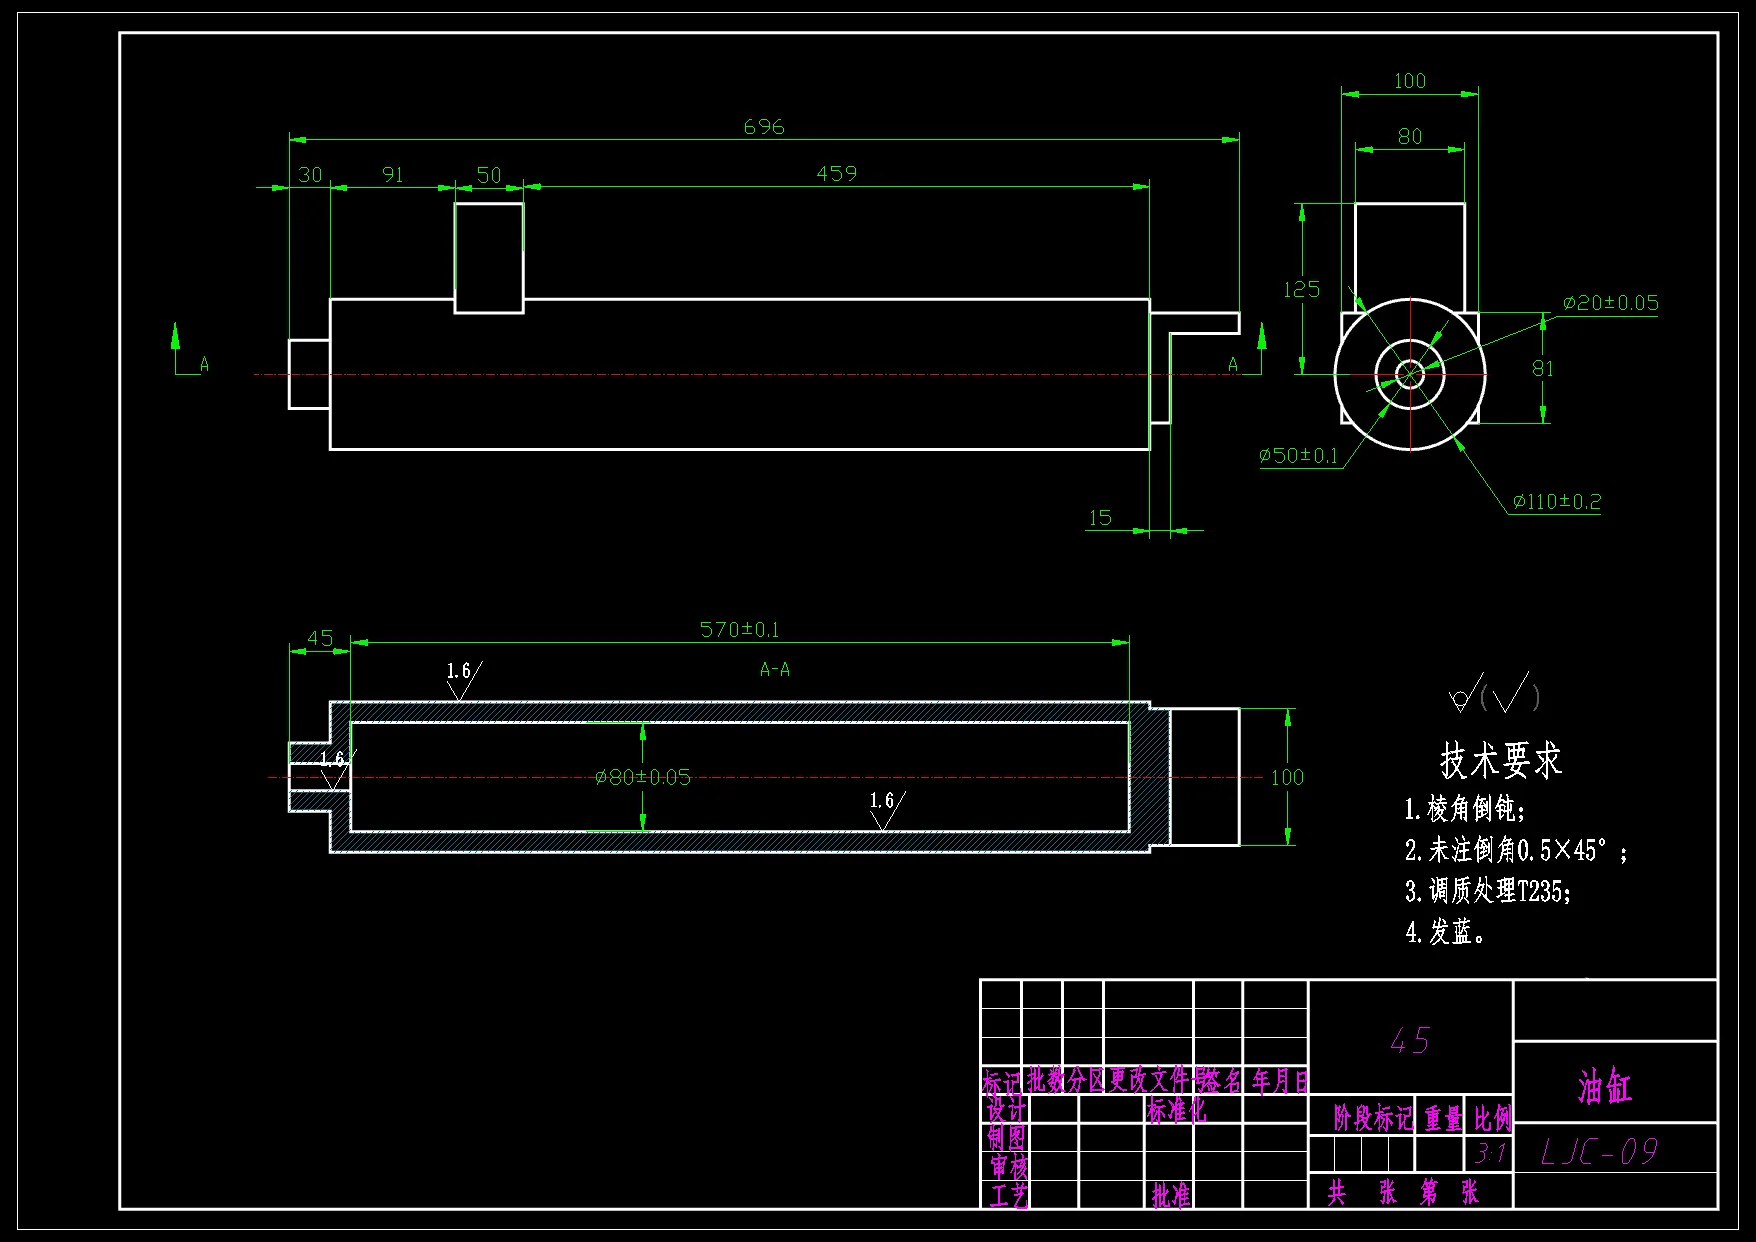Click the 30 dimension value

tap(310, 175)
